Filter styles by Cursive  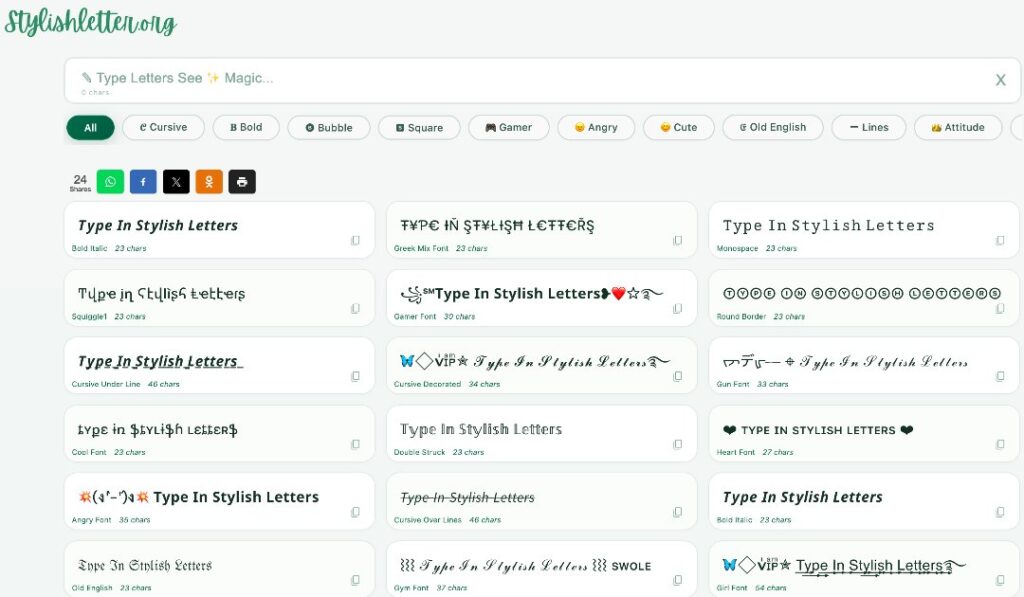click(163, 127)
